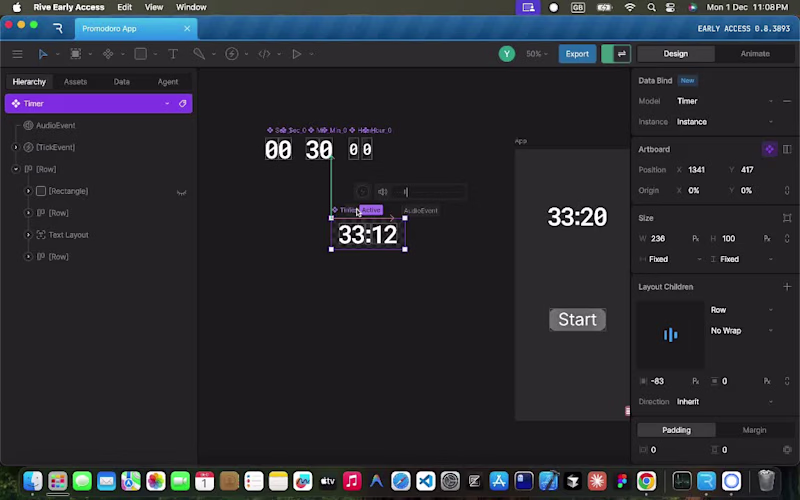This screenshot has width=800, height=500.
Task: Open the Data tab in left panel
Action: point(121,82)
